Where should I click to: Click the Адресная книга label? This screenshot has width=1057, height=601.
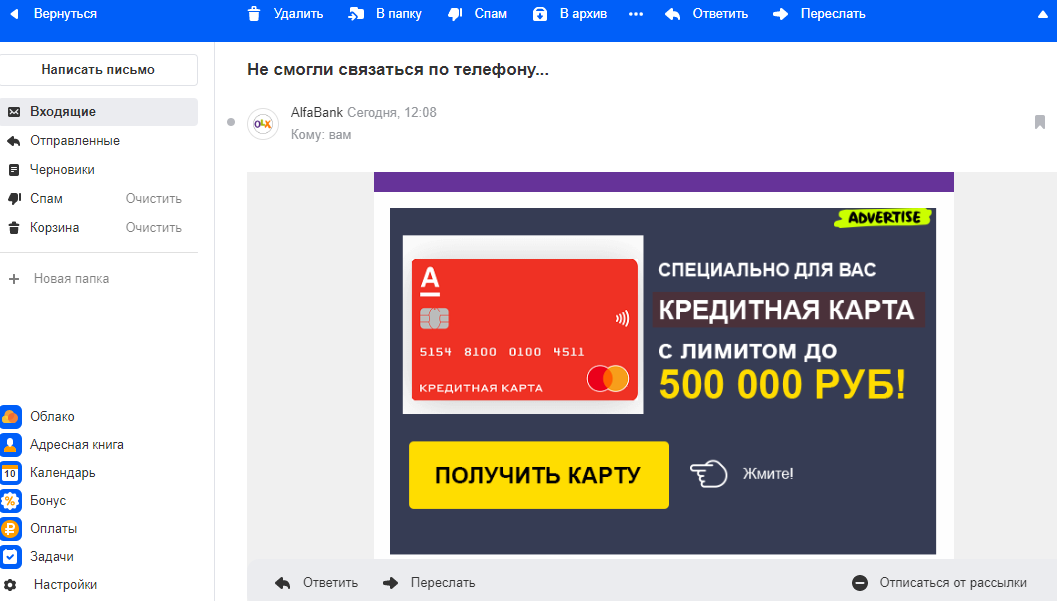point(77,445)
